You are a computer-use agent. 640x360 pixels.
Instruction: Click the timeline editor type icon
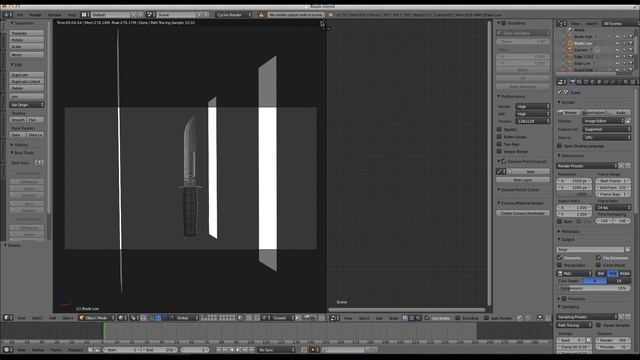click(7, 350)
